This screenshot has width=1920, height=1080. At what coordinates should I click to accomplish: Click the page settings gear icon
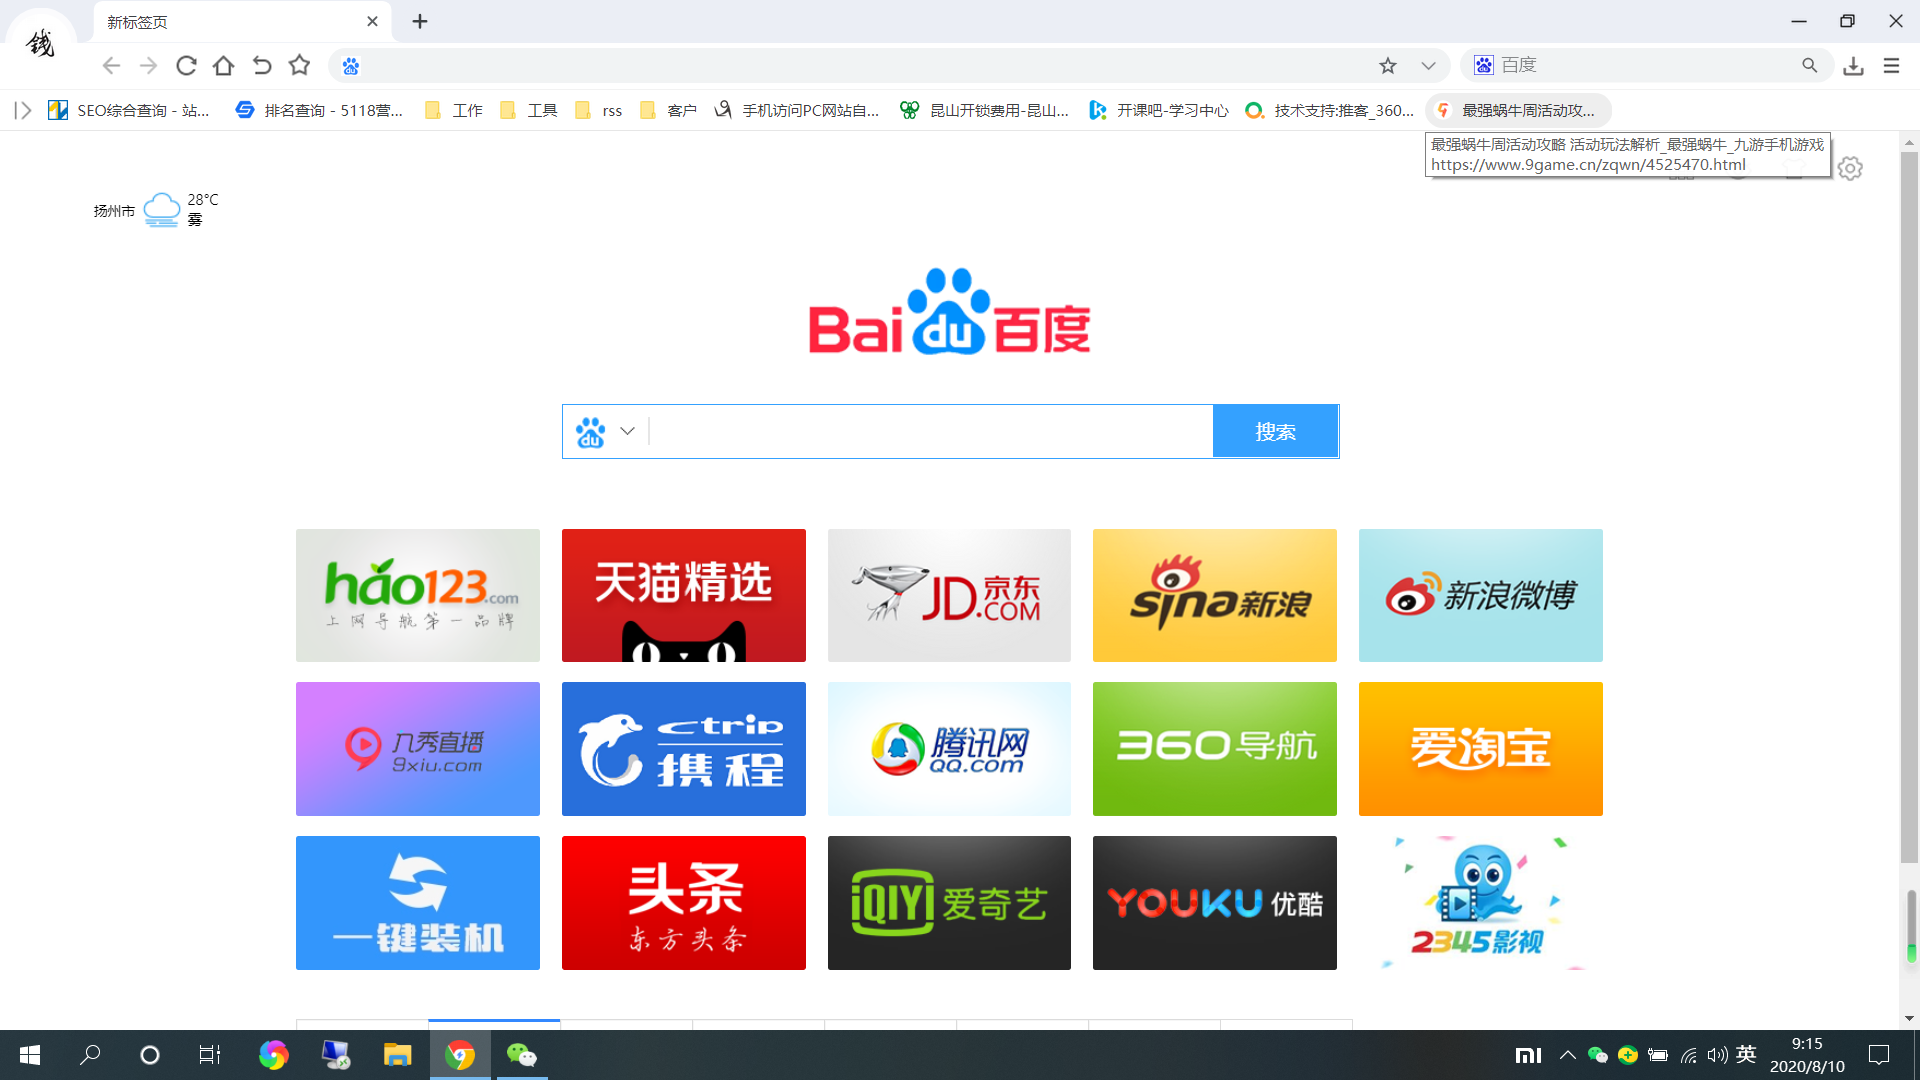click(1850, 168)
